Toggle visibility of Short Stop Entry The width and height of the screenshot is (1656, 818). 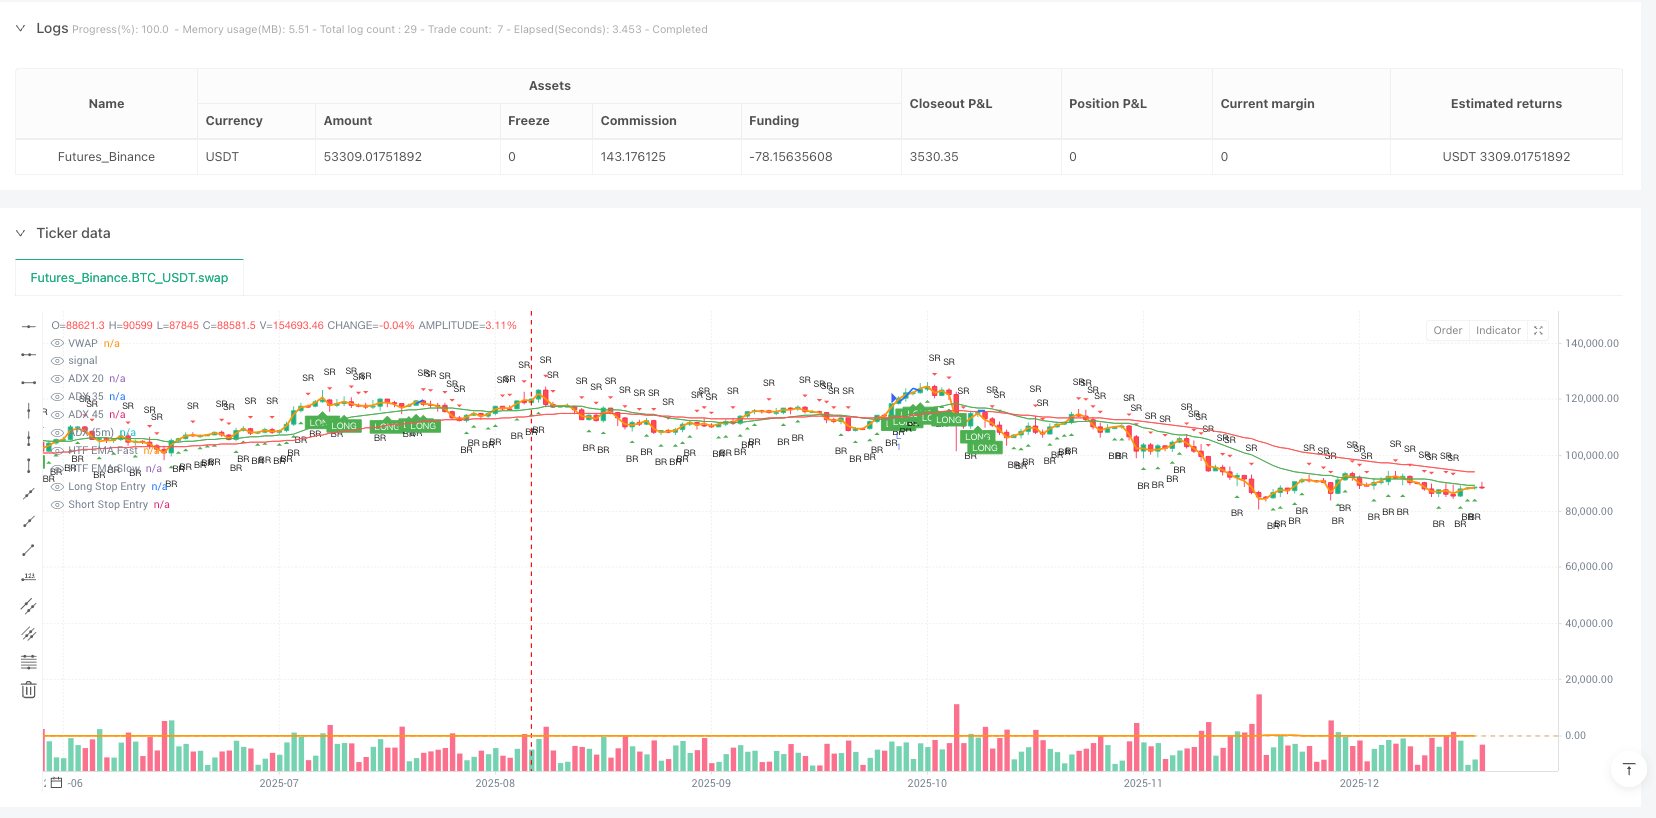click(58, 505)
